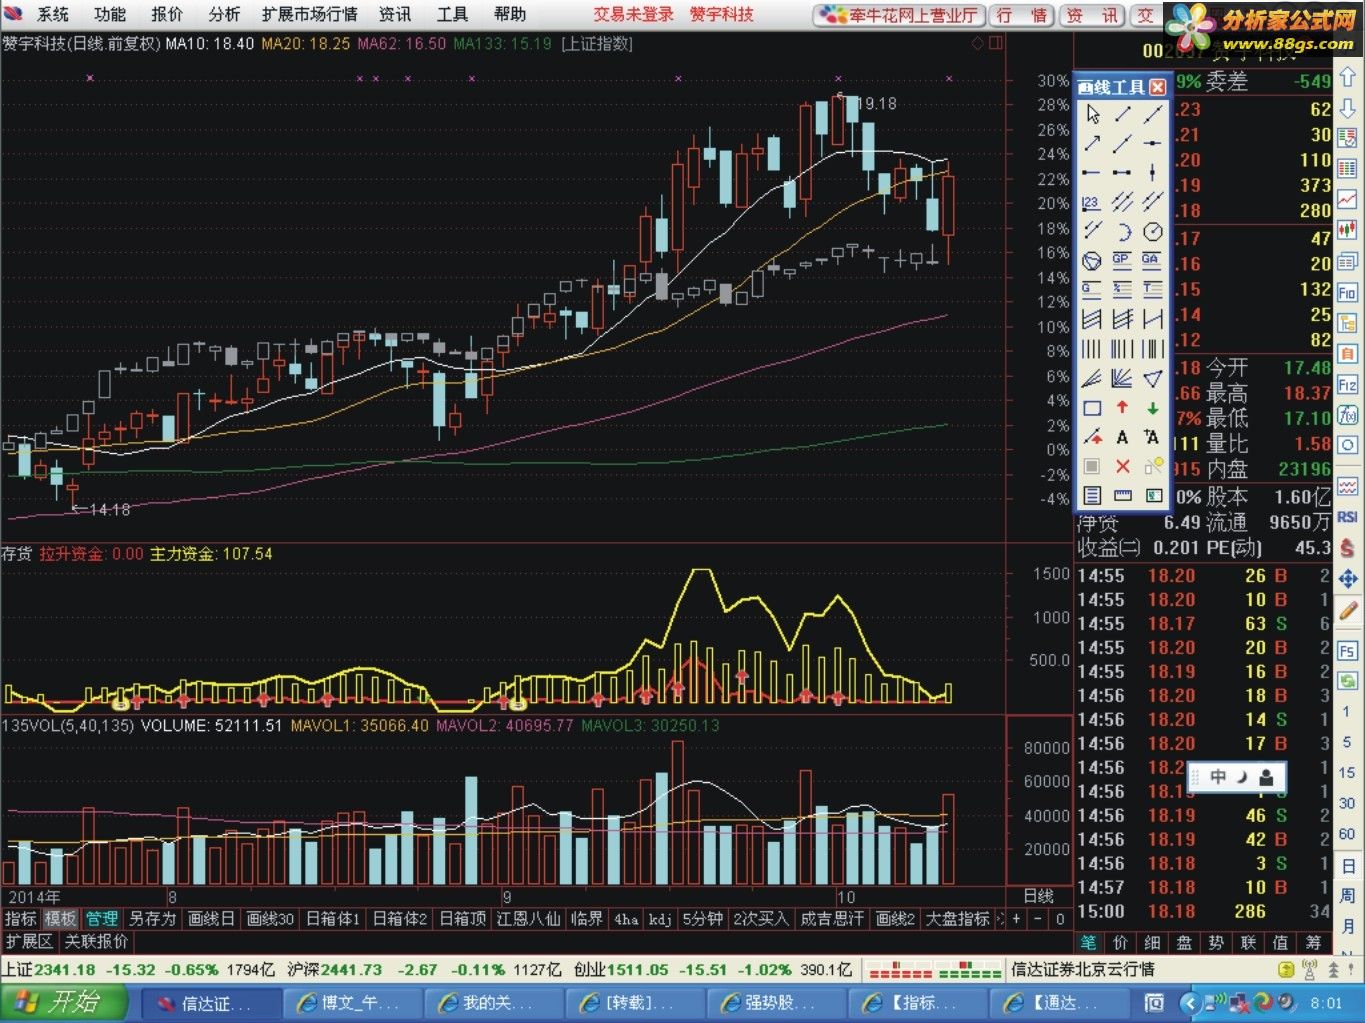The image size is (1365, 1023).
Task: Open the 扩展市场行情 menu
Action: (310, 14)
